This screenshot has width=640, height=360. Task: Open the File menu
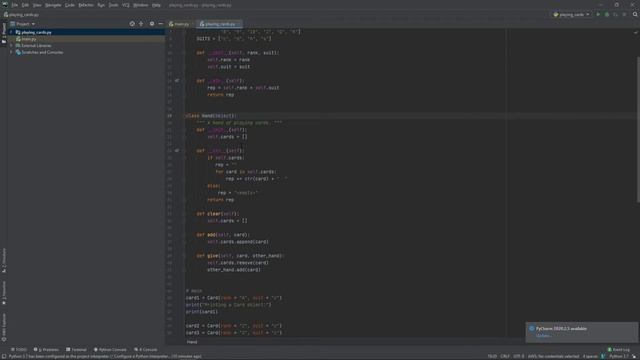click(15, 5)
